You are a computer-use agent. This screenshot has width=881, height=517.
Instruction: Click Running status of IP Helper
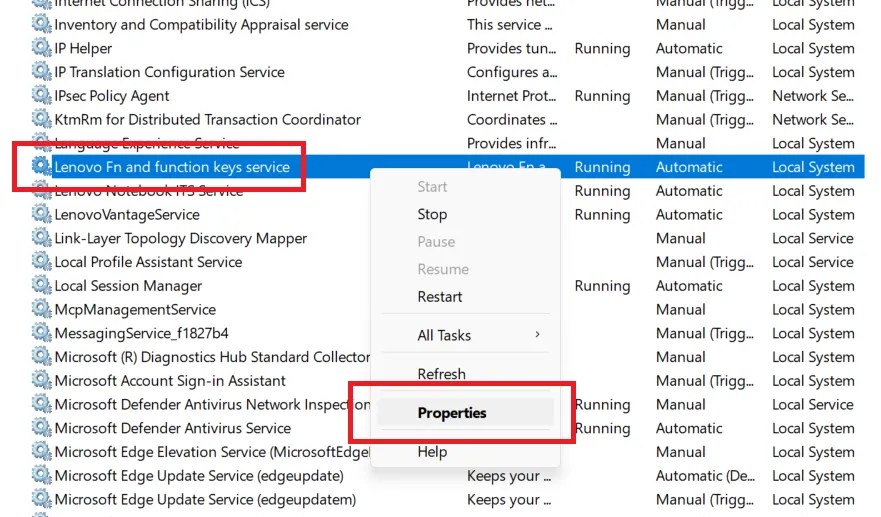click(x=602, y=49)
